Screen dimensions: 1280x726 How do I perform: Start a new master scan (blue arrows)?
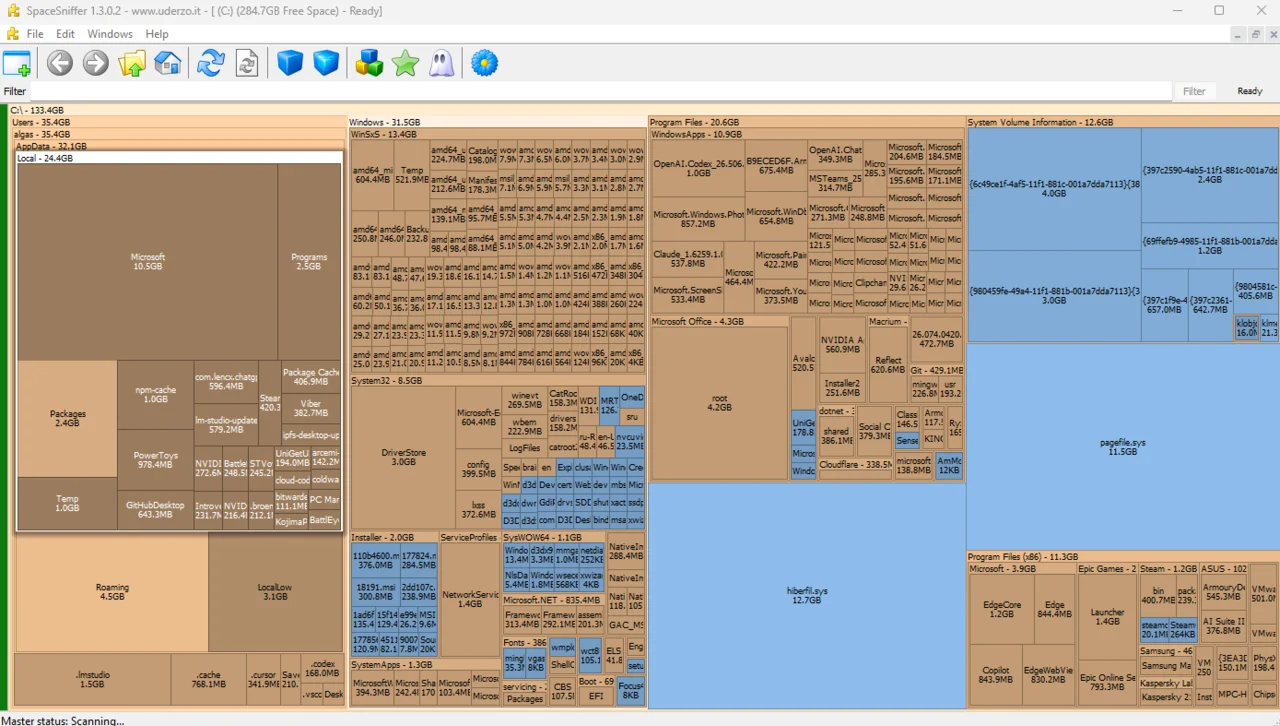coord(211,64)
